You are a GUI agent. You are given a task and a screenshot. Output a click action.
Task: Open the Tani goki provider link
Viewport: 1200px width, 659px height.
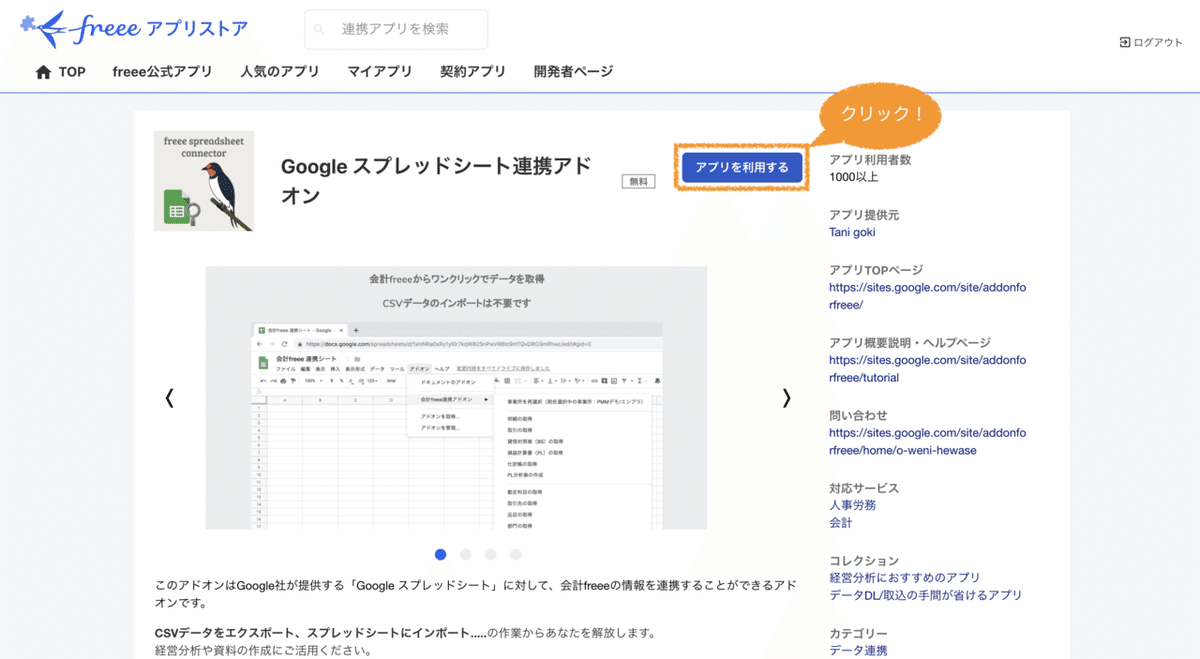(x=852, y=232)
